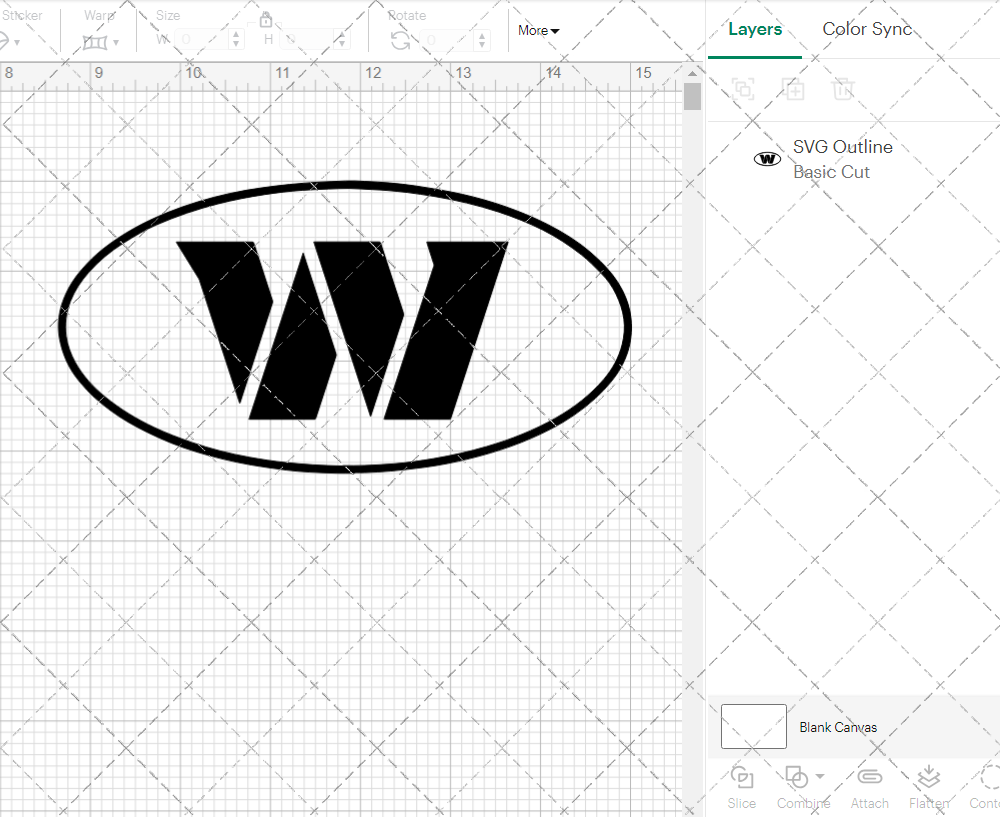Click the Width stepper up arrow

(x=236, y=34)
